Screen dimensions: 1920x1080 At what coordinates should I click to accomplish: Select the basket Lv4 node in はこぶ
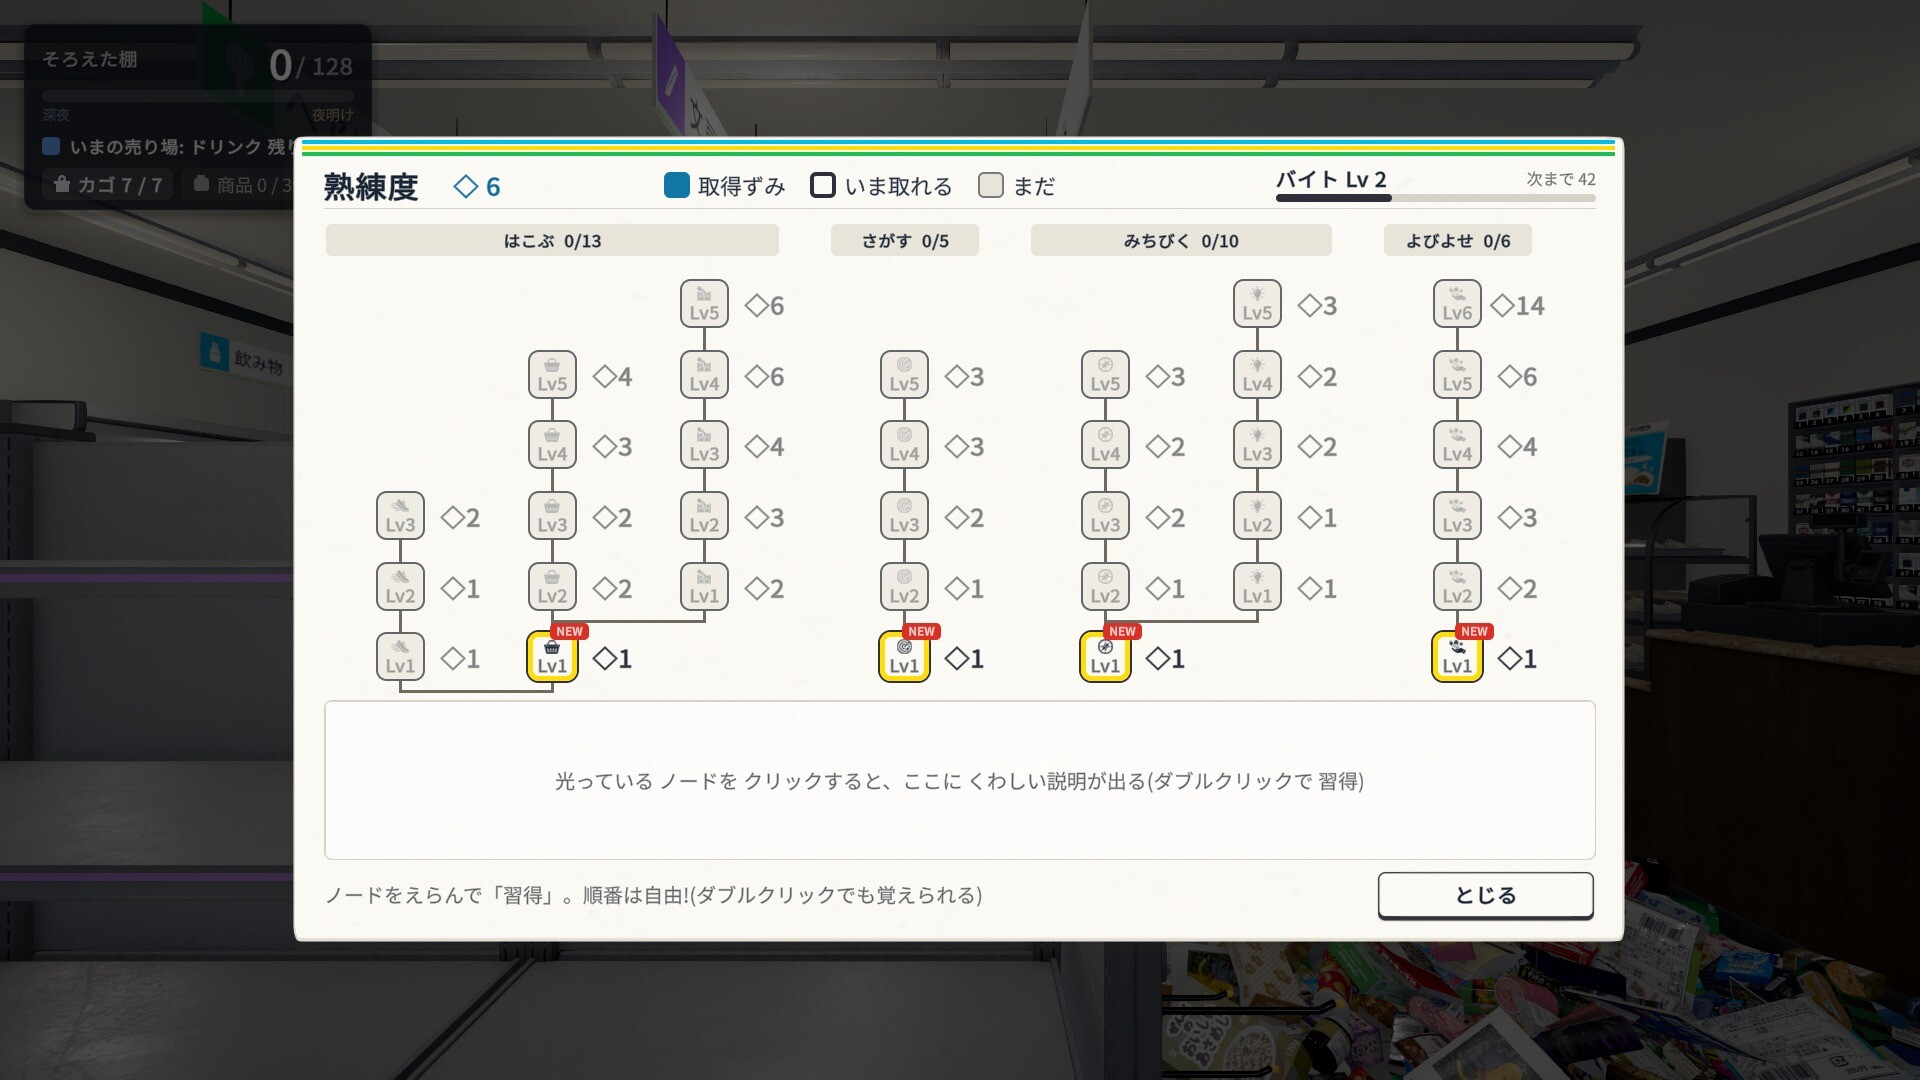pos(552,445)
